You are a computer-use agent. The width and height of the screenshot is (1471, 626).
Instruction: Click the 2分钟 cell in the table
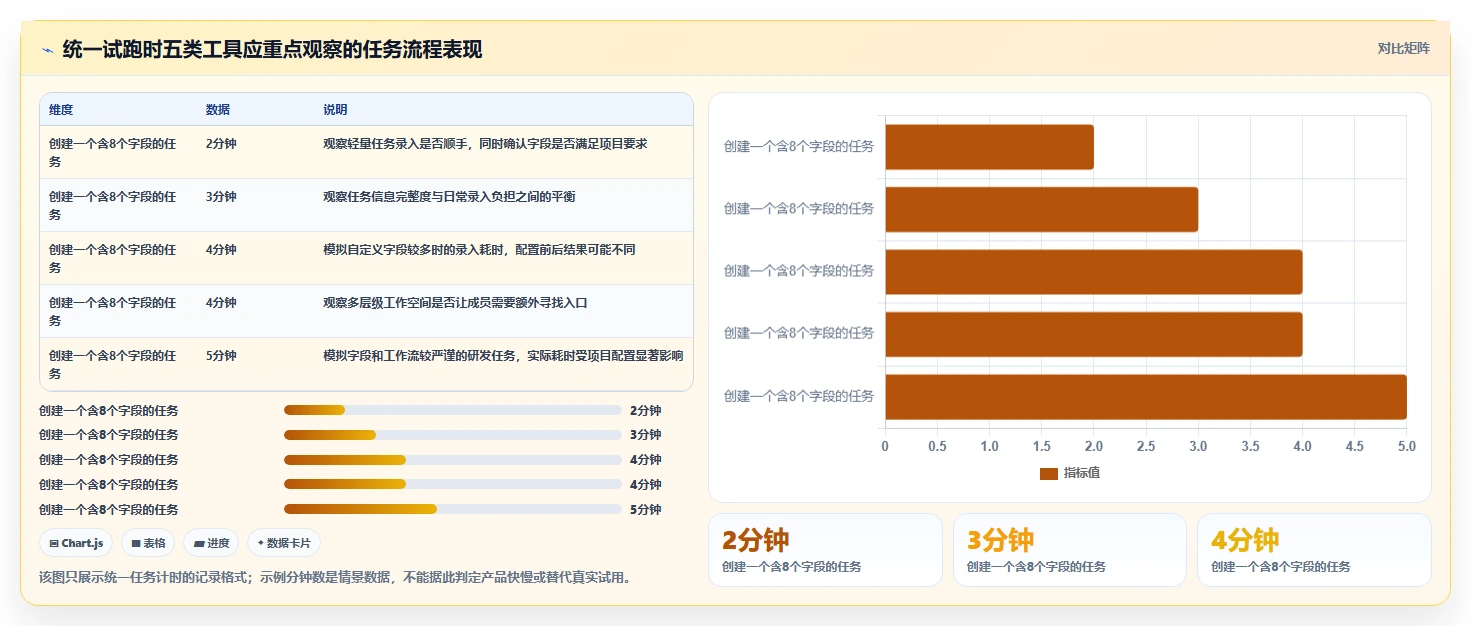coord(221,144)
